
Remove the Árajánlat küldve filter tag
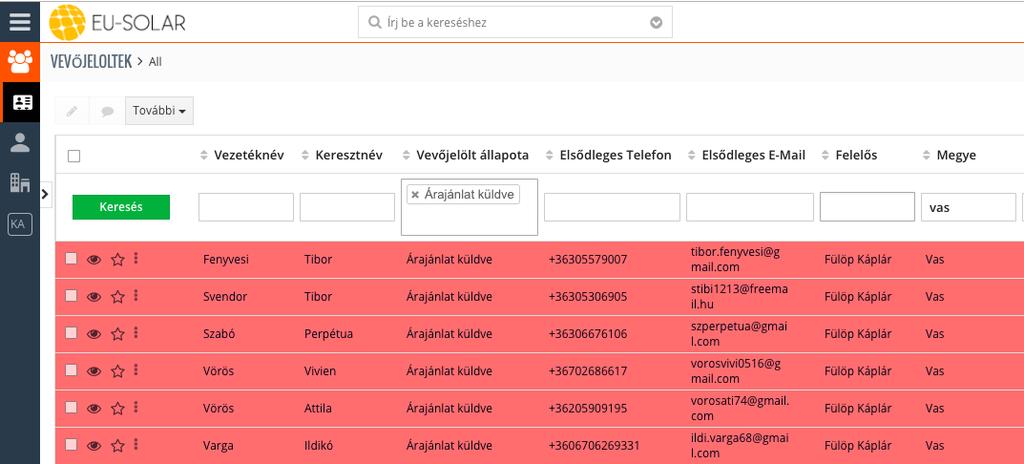click(415, 195)
